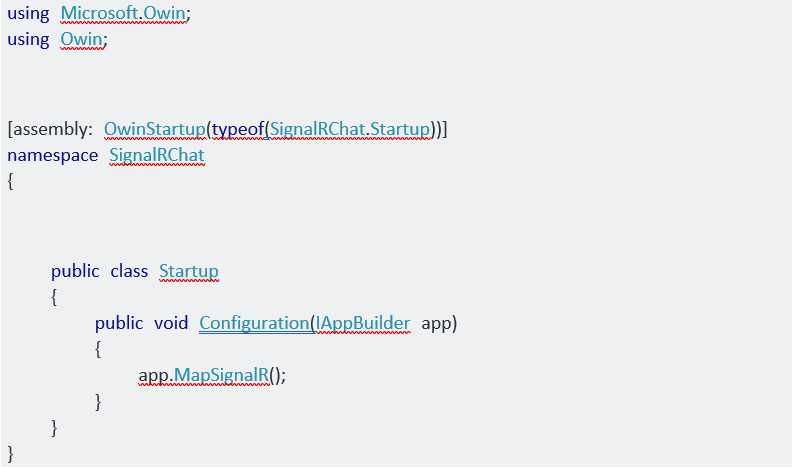Click the typeof keyword in the assembly attribute

(238, 130)
